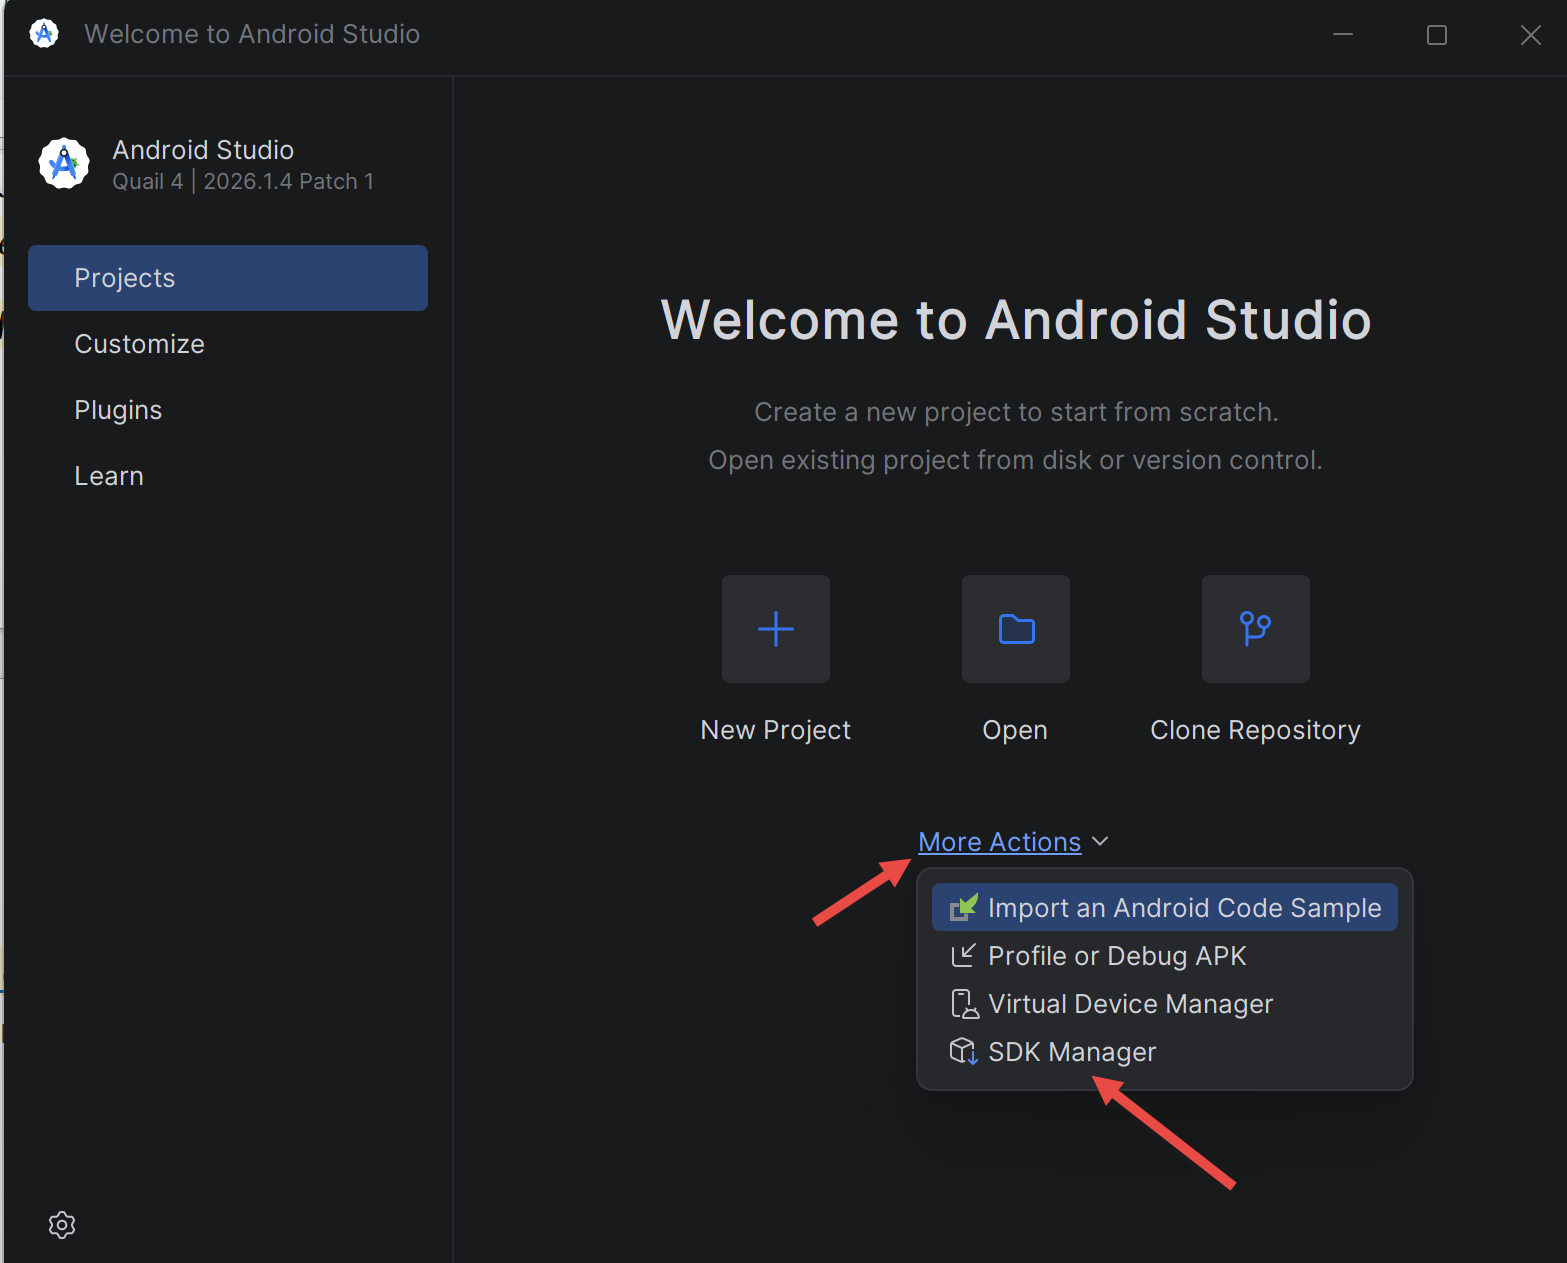Open the settings gear in sidebar bottom
The image size is (1567, 1263).
tap(62, 1225)
